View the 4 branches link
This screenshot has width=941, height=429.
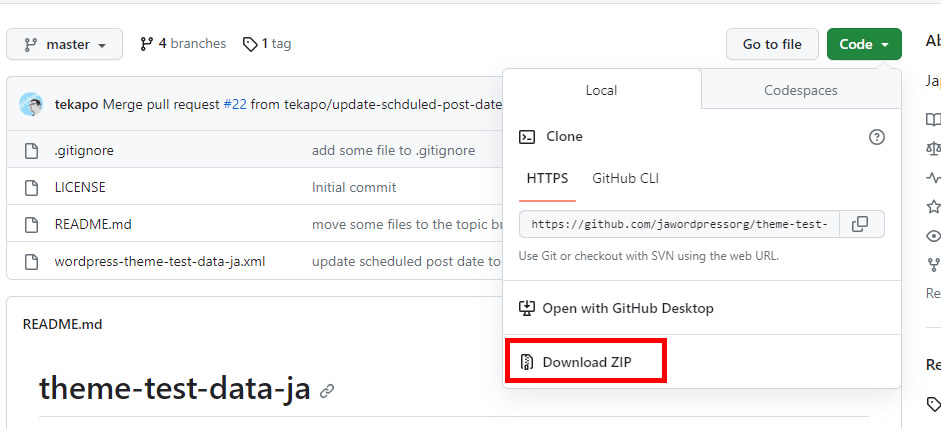183,44
